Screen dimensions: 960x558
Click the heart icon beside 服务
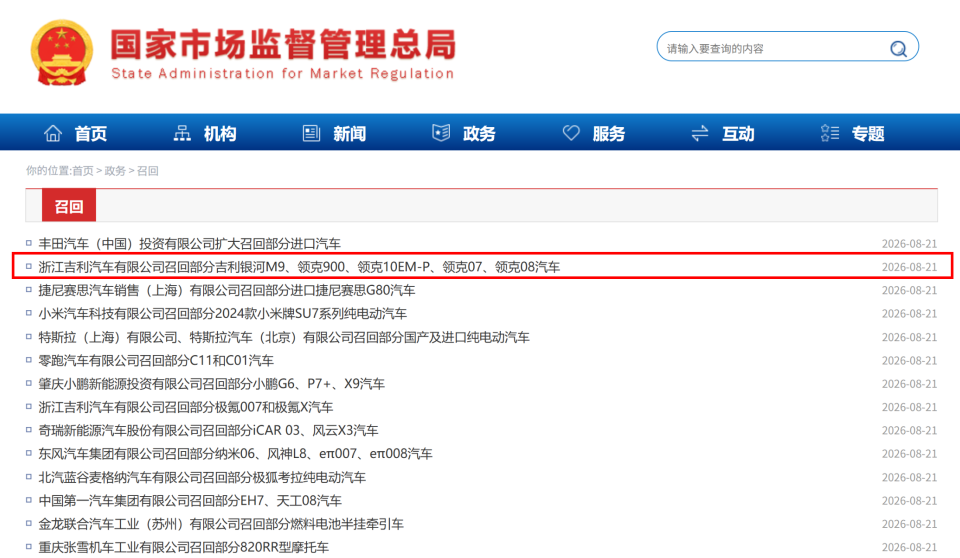click(x=571, y=133)
